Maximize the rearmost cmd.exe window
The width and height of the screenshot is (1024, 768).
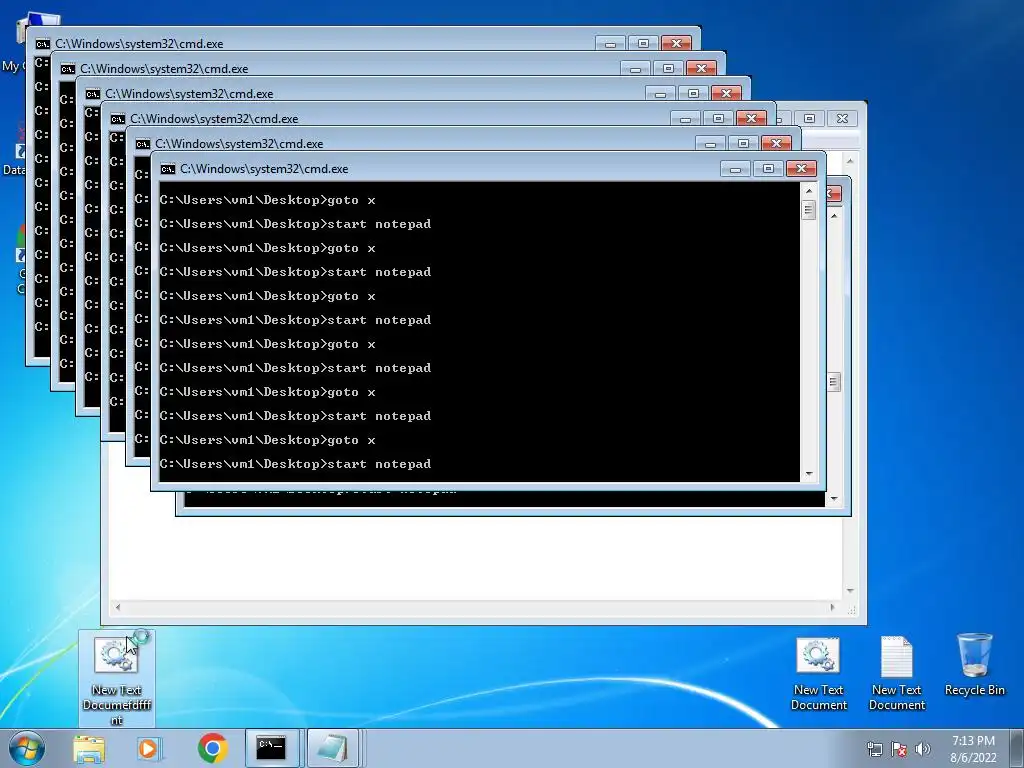643,43
